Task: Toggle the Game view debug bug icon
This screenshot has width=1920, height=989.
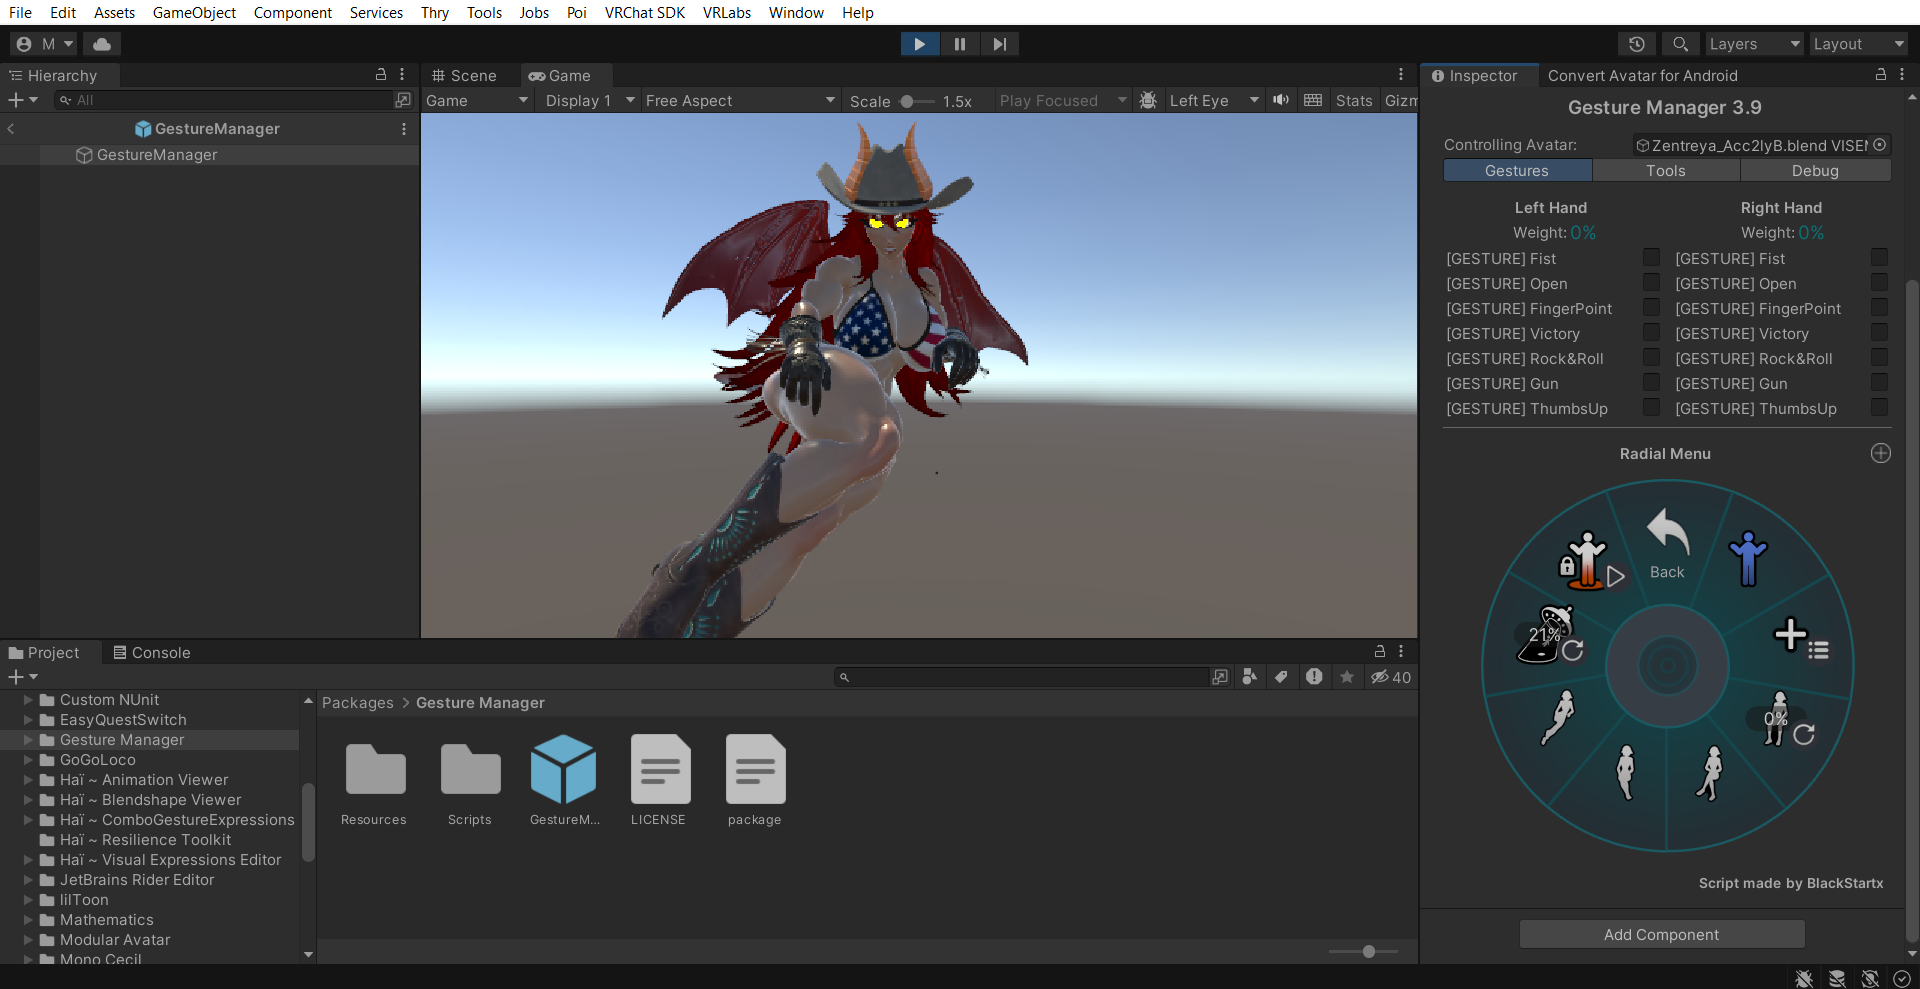Action: point(1148,100)
